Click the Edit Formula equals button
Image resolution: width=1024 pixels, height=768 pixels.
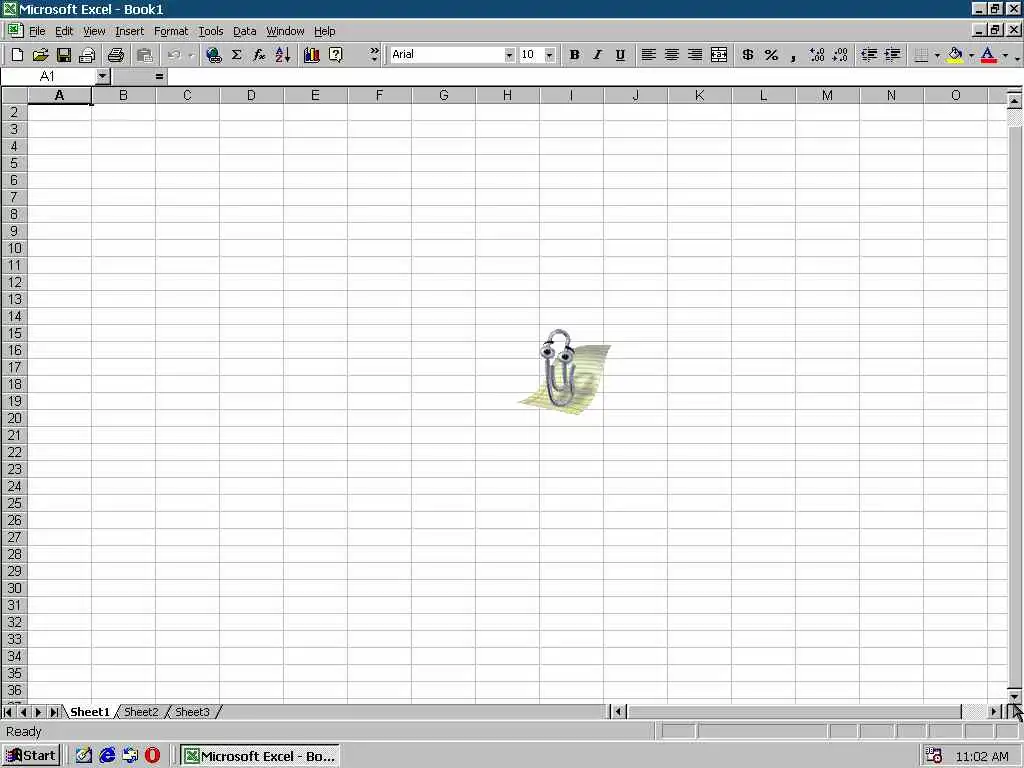pos(159,76)
